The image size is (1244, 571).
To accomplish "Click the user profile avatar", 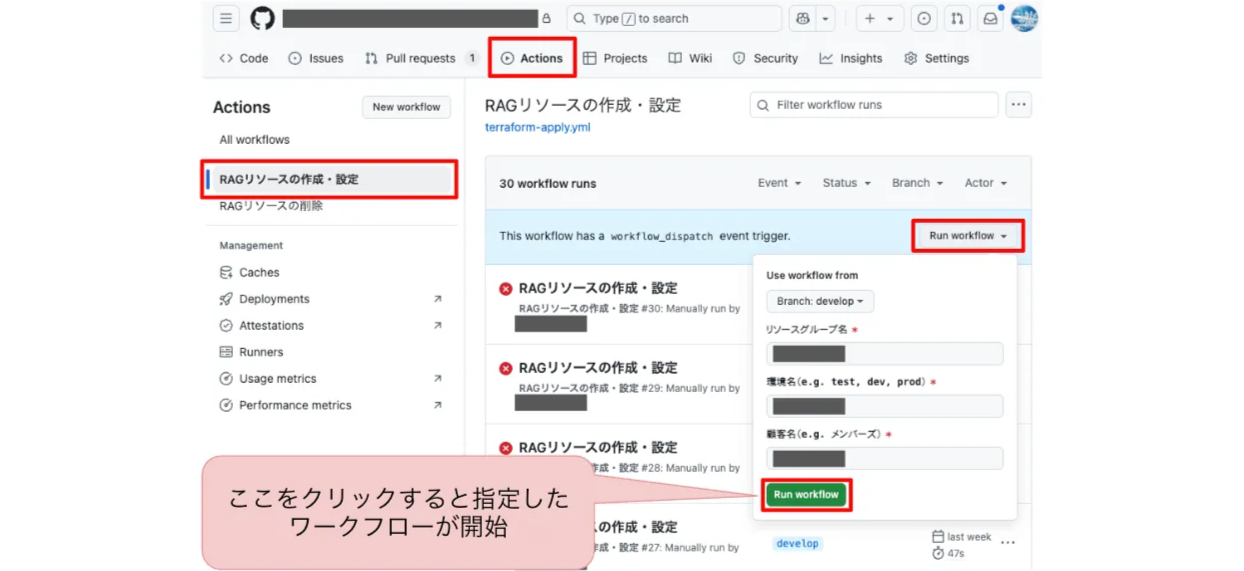I will 1024,18.
